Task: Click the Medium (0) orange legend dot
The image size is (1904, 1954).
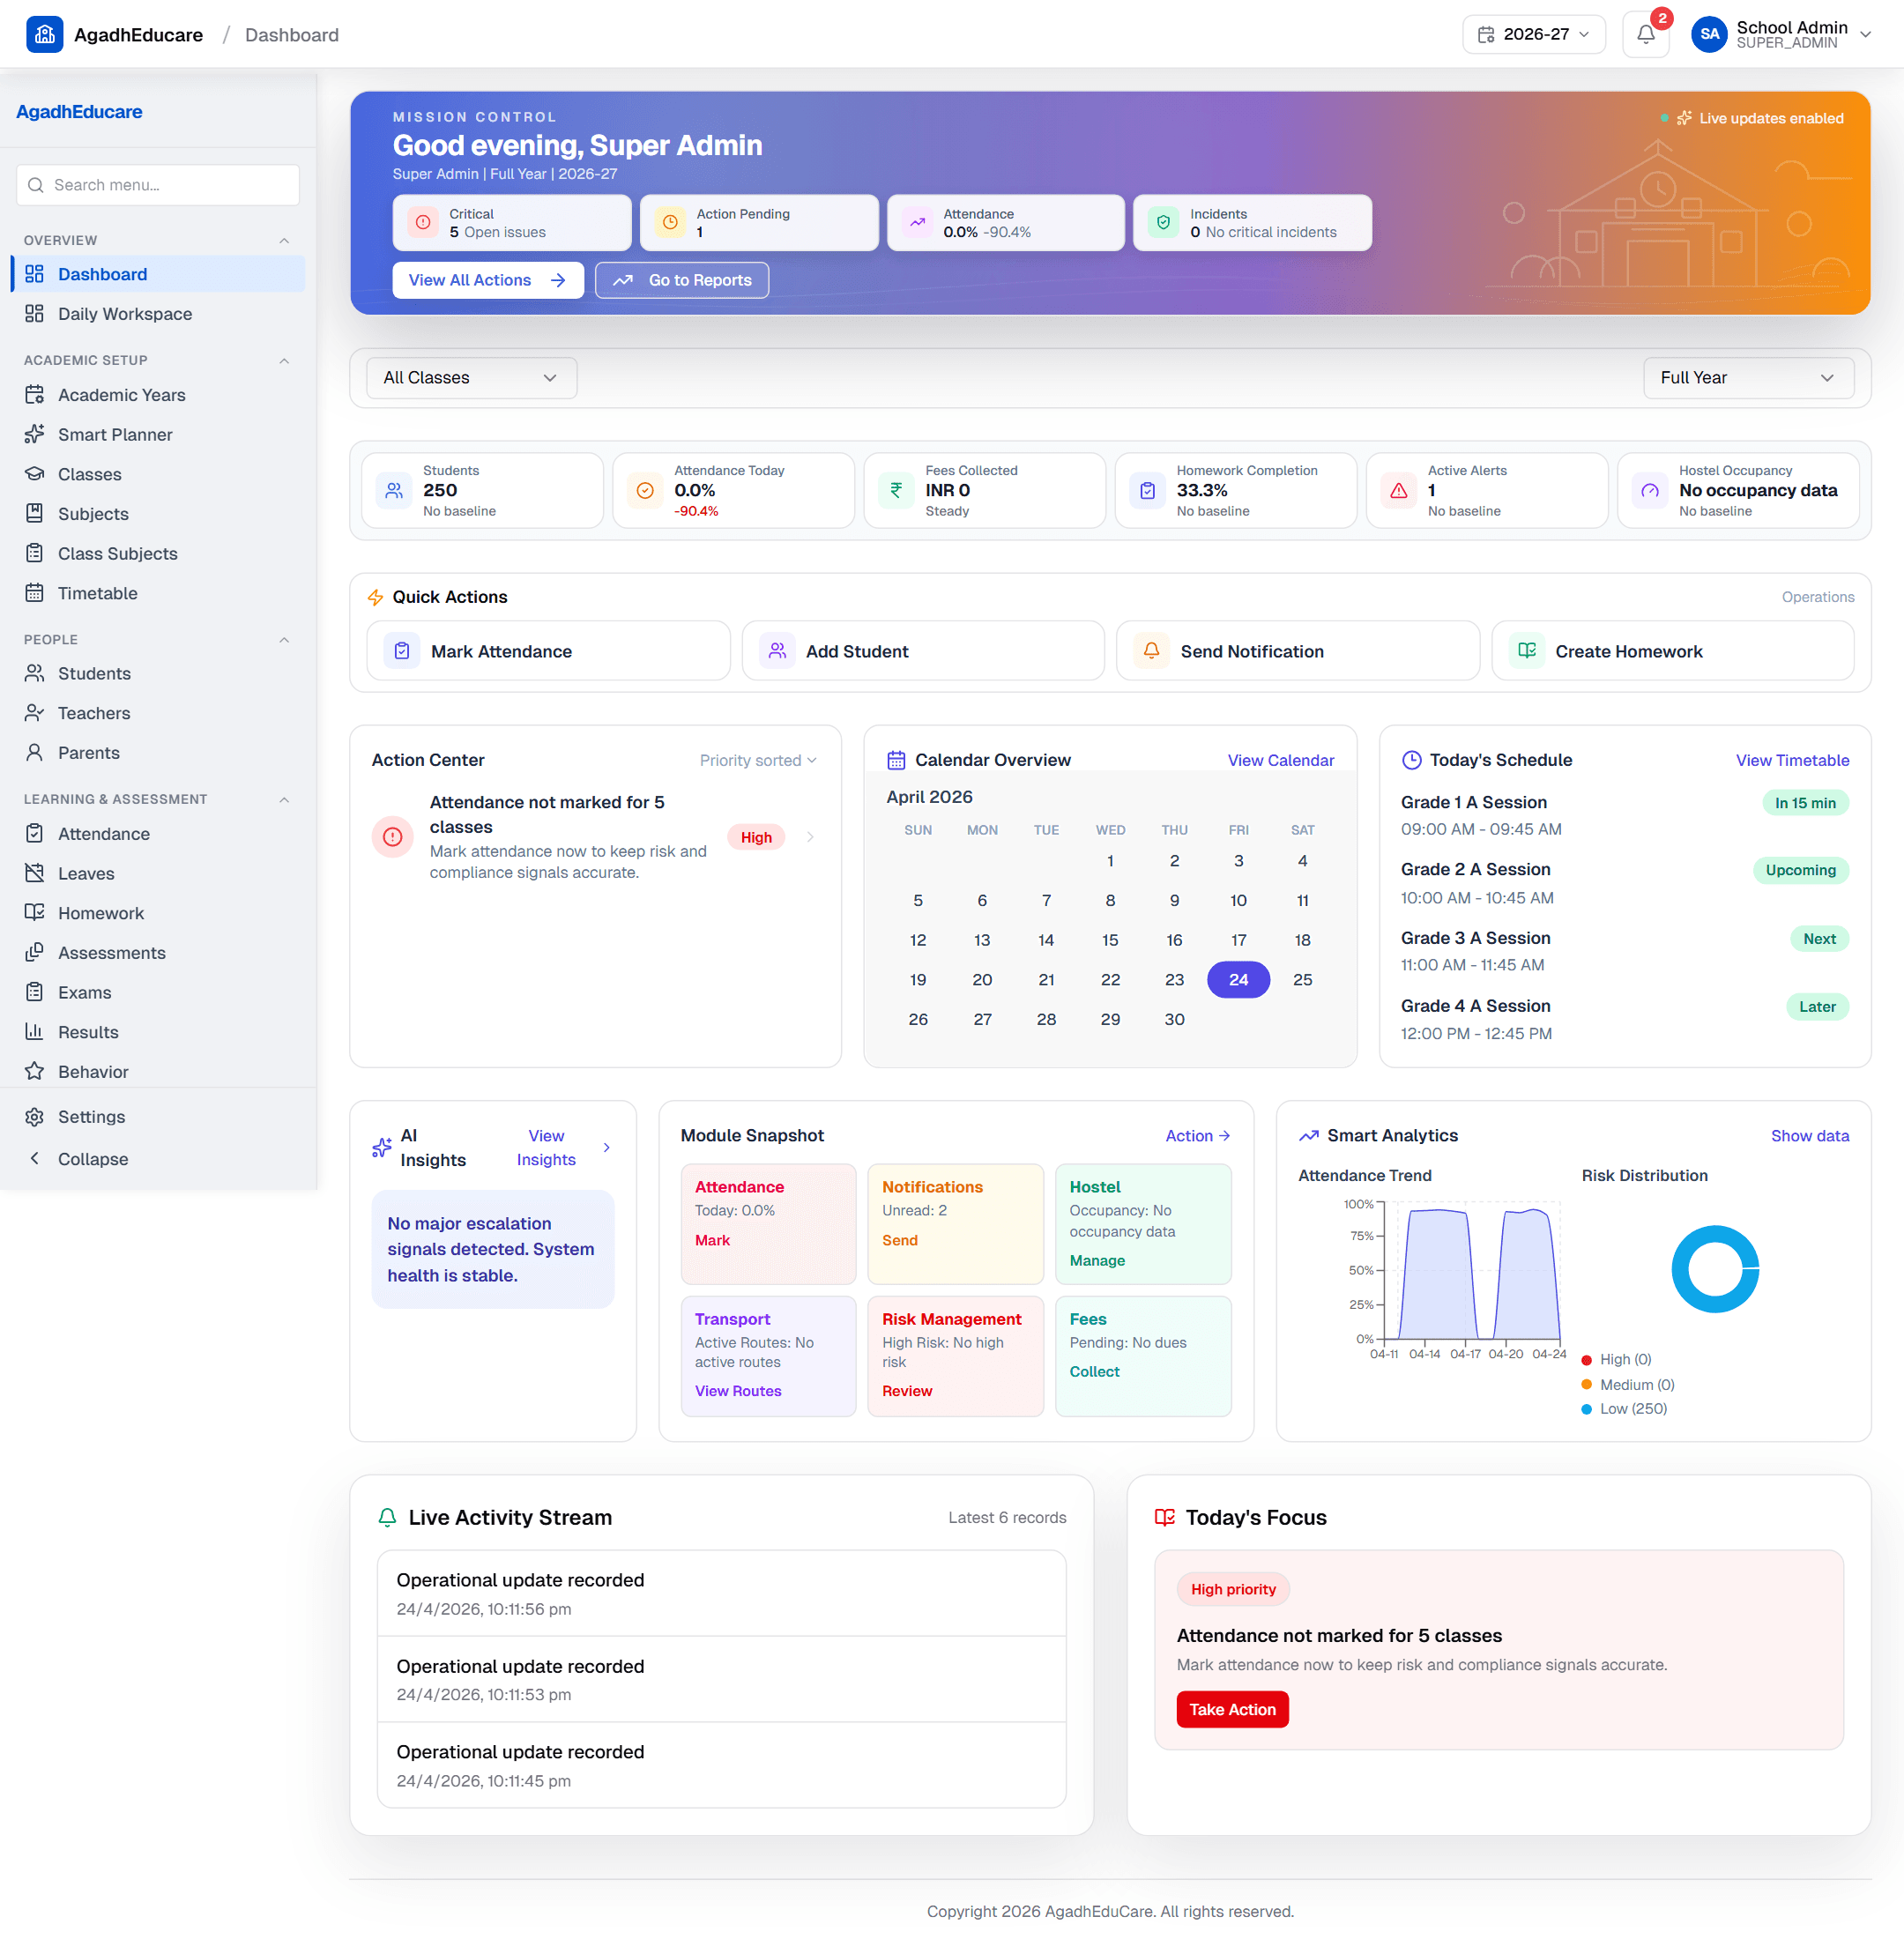Action: (x=1586, y=1384)
